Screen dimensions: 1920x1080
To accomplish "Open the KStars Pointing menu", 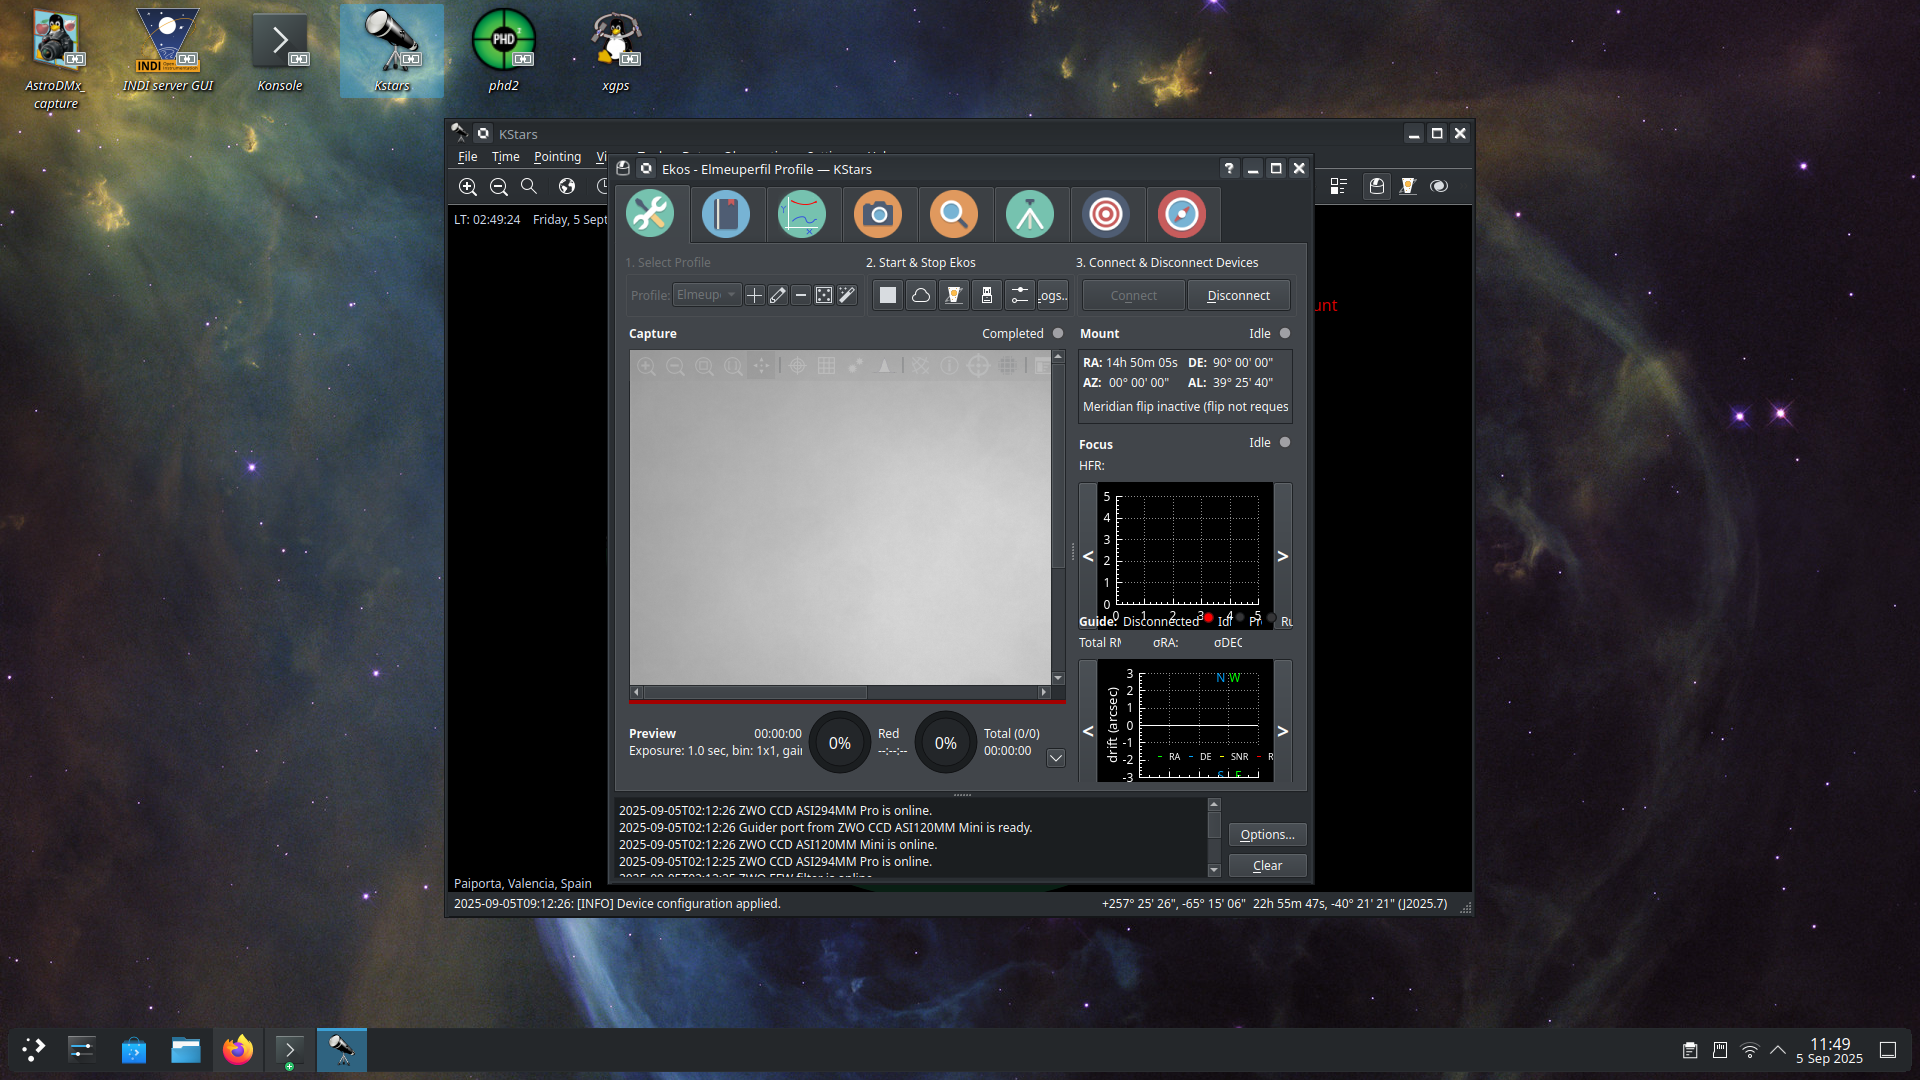I will pyautogui.click(x=557, y=157).
